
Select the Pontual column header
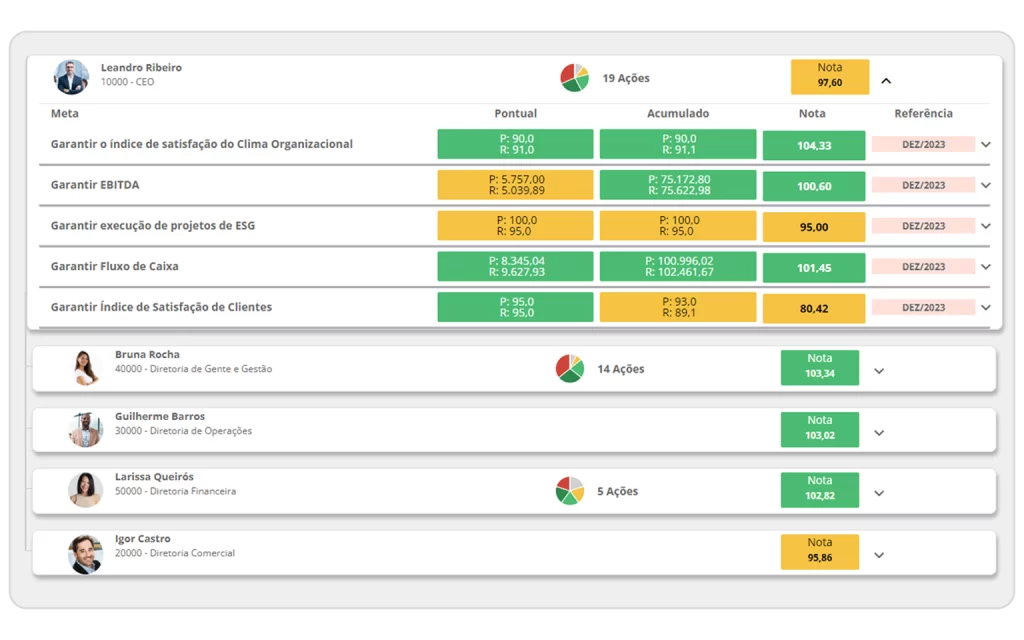pos(515,113)
